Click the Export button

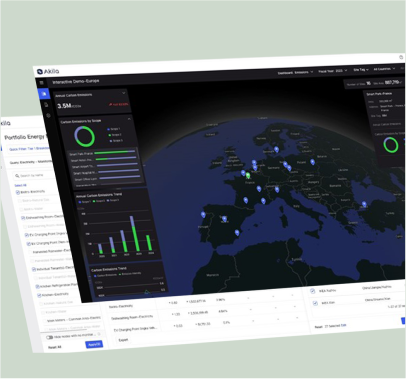(123, 340)
